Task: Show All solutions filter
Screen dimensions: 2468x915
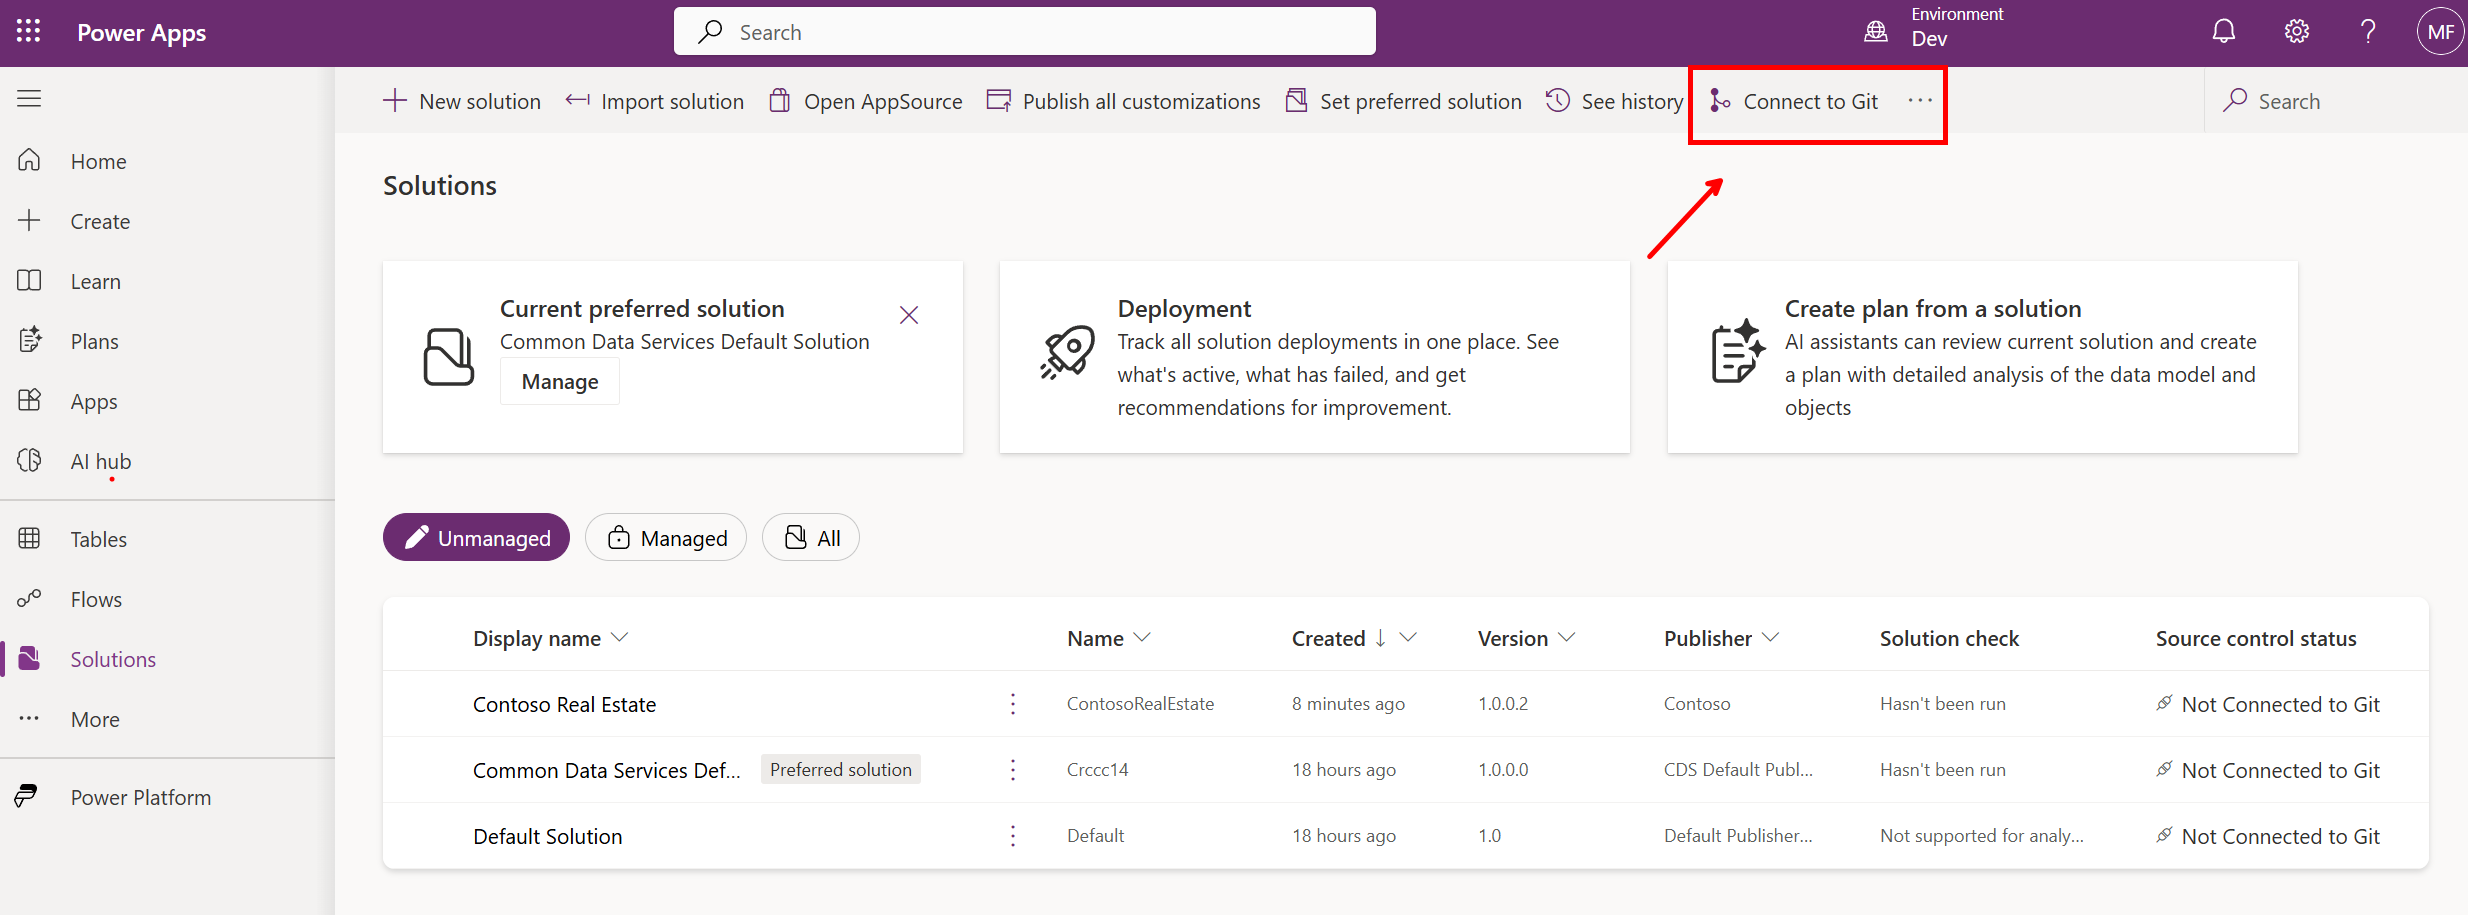Action: pyautogui.click(x=811, y=538)
